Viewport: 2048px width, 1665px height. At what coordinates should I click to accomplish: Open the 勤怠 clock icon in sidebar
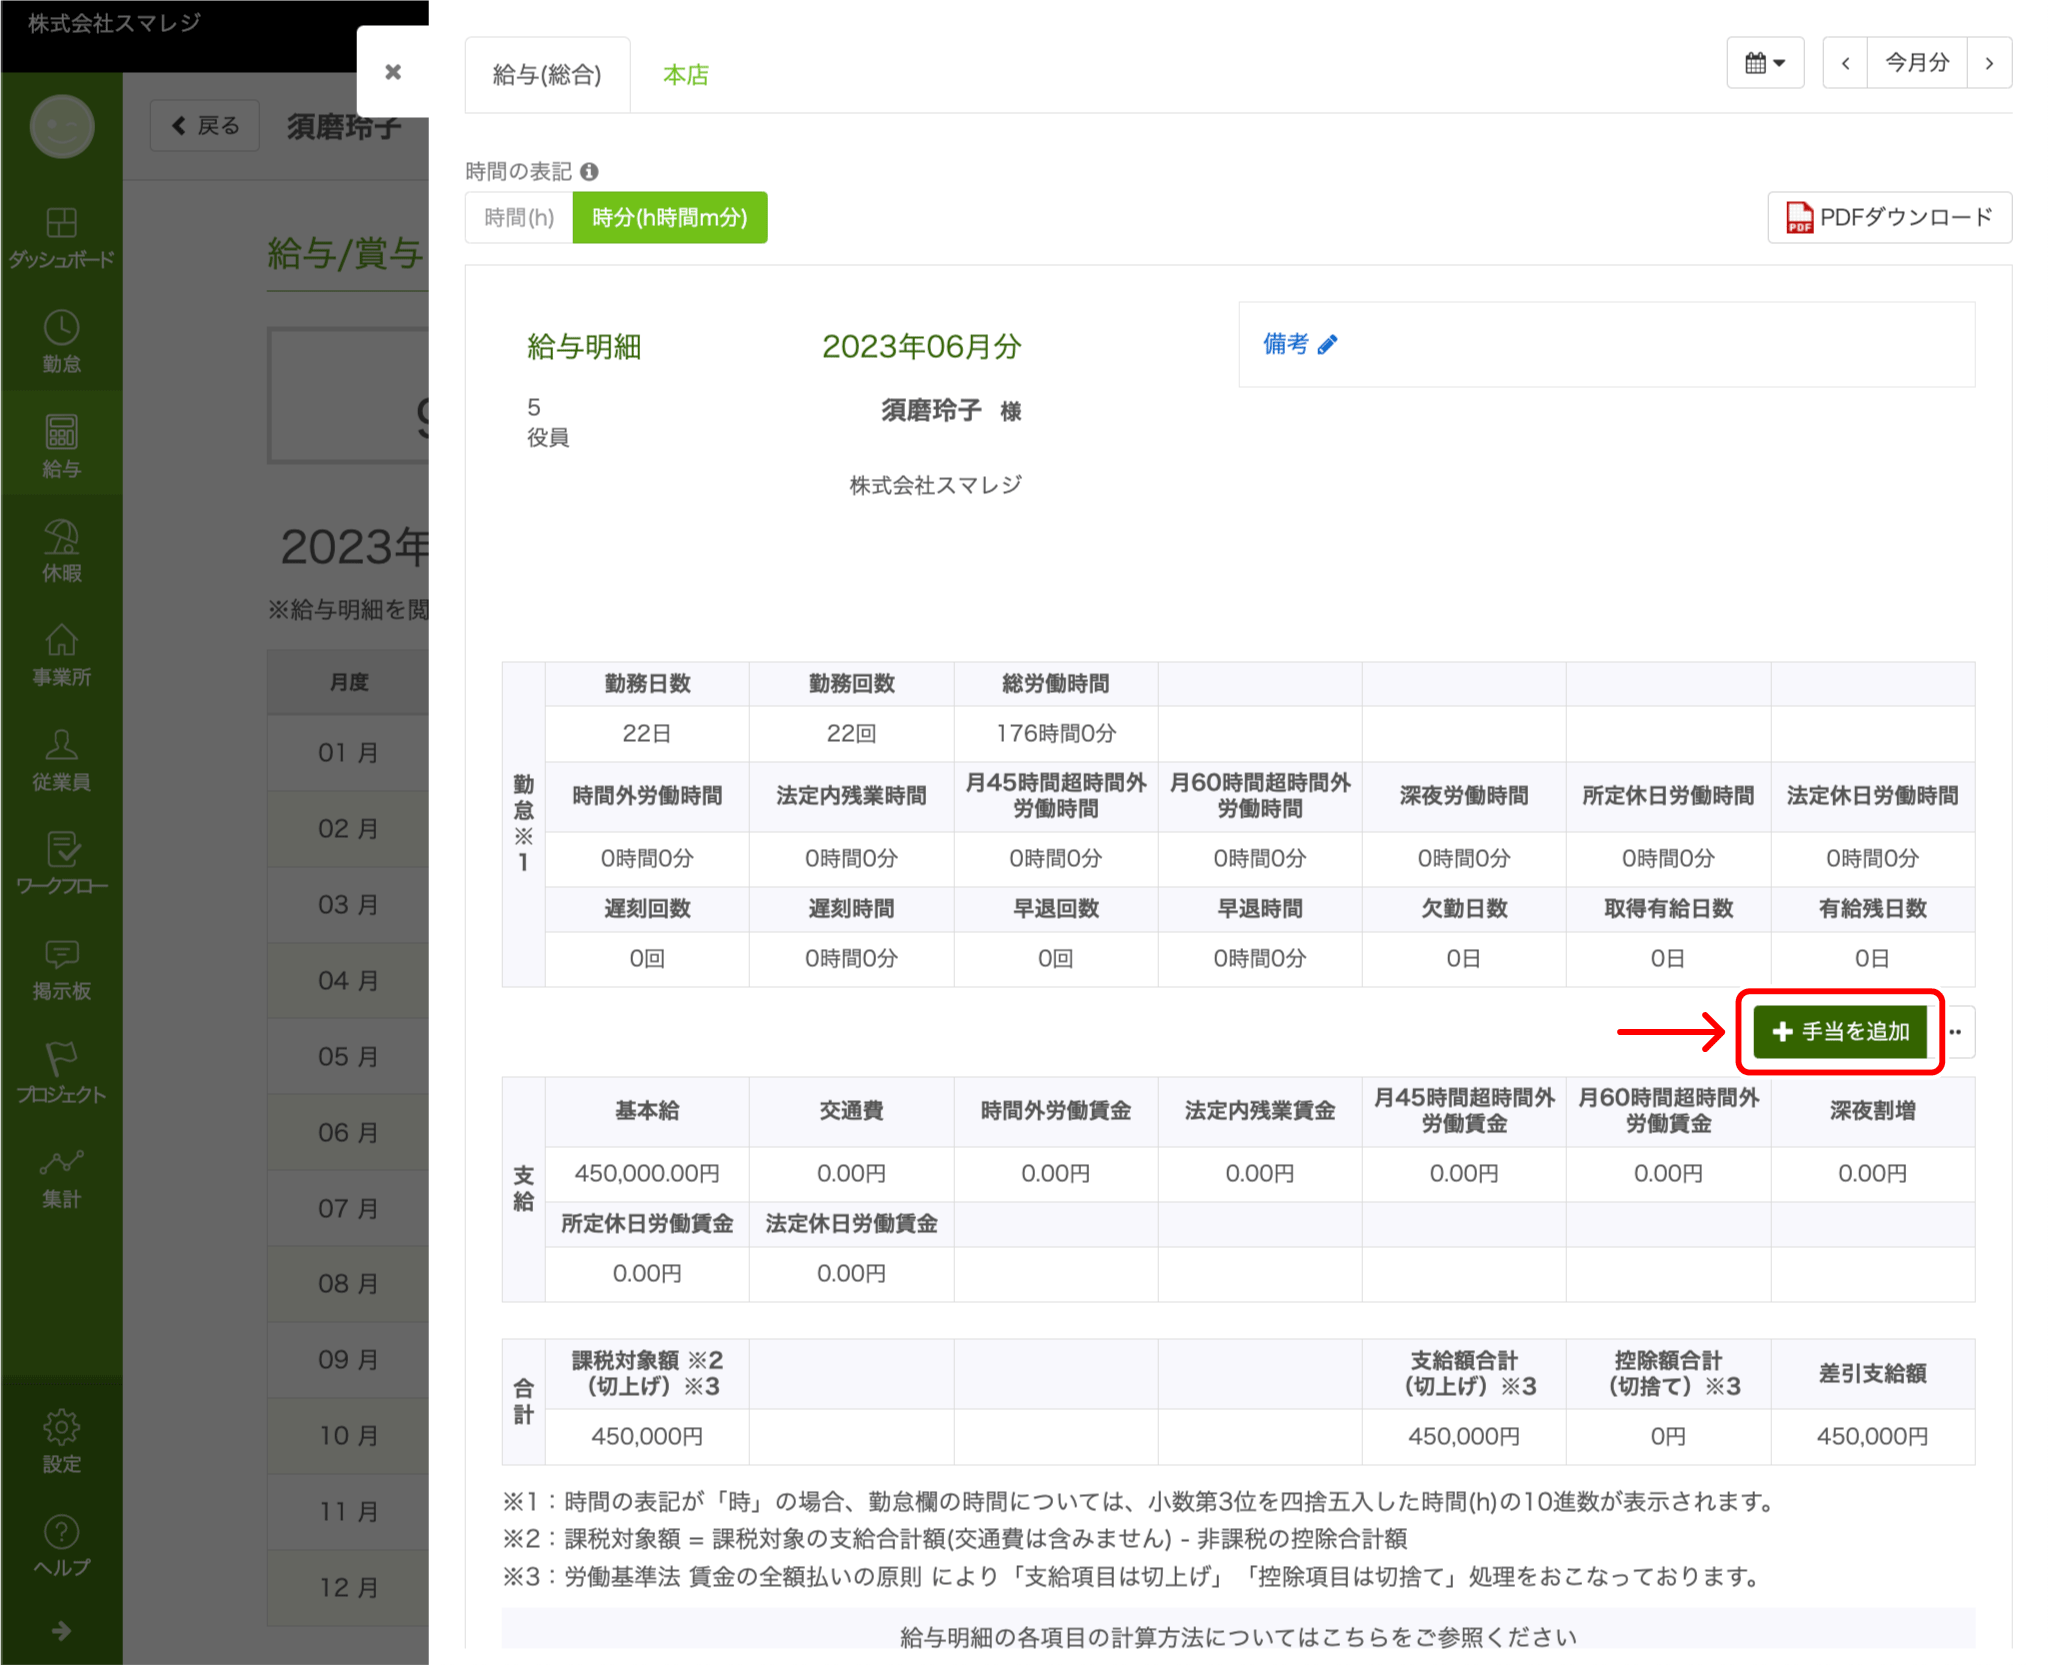(x=61, y=342)
